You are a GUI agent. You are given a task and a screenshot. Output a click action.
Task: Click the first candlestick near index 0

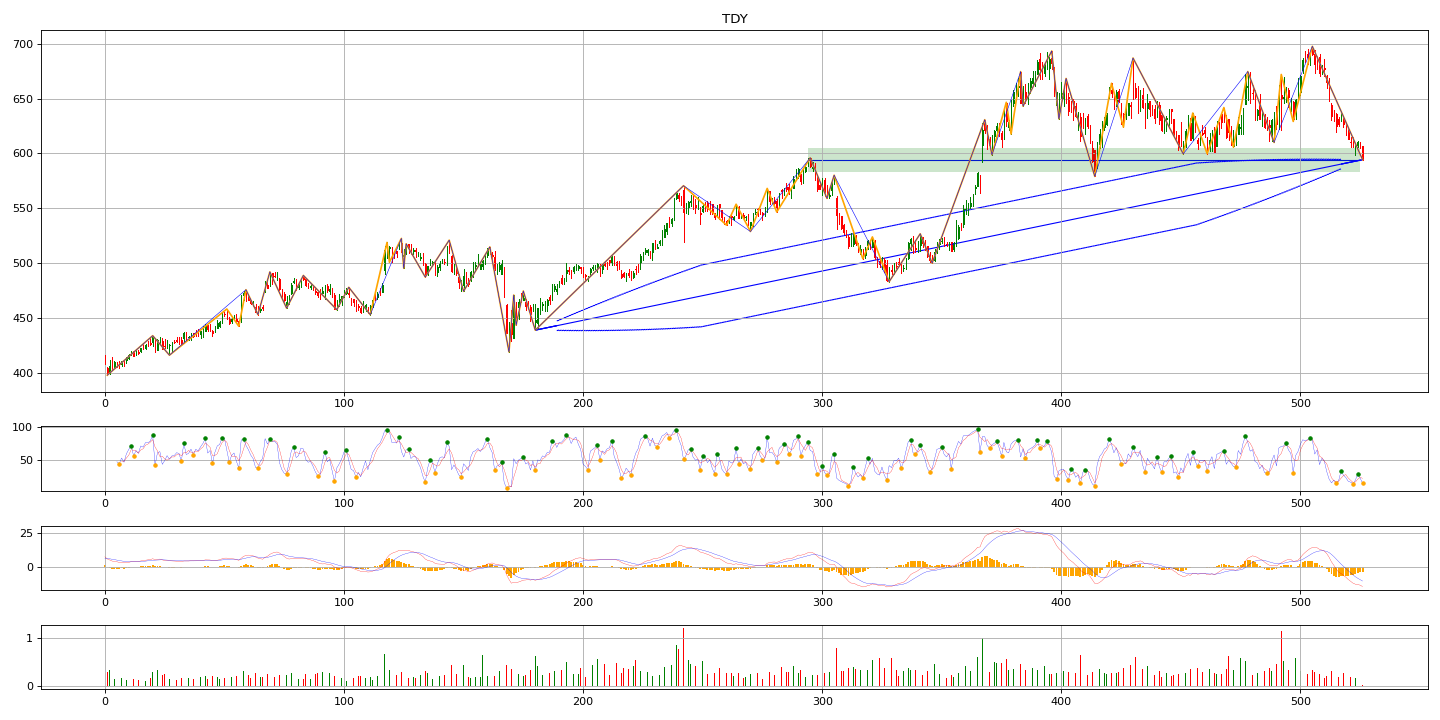coord(106,366)
